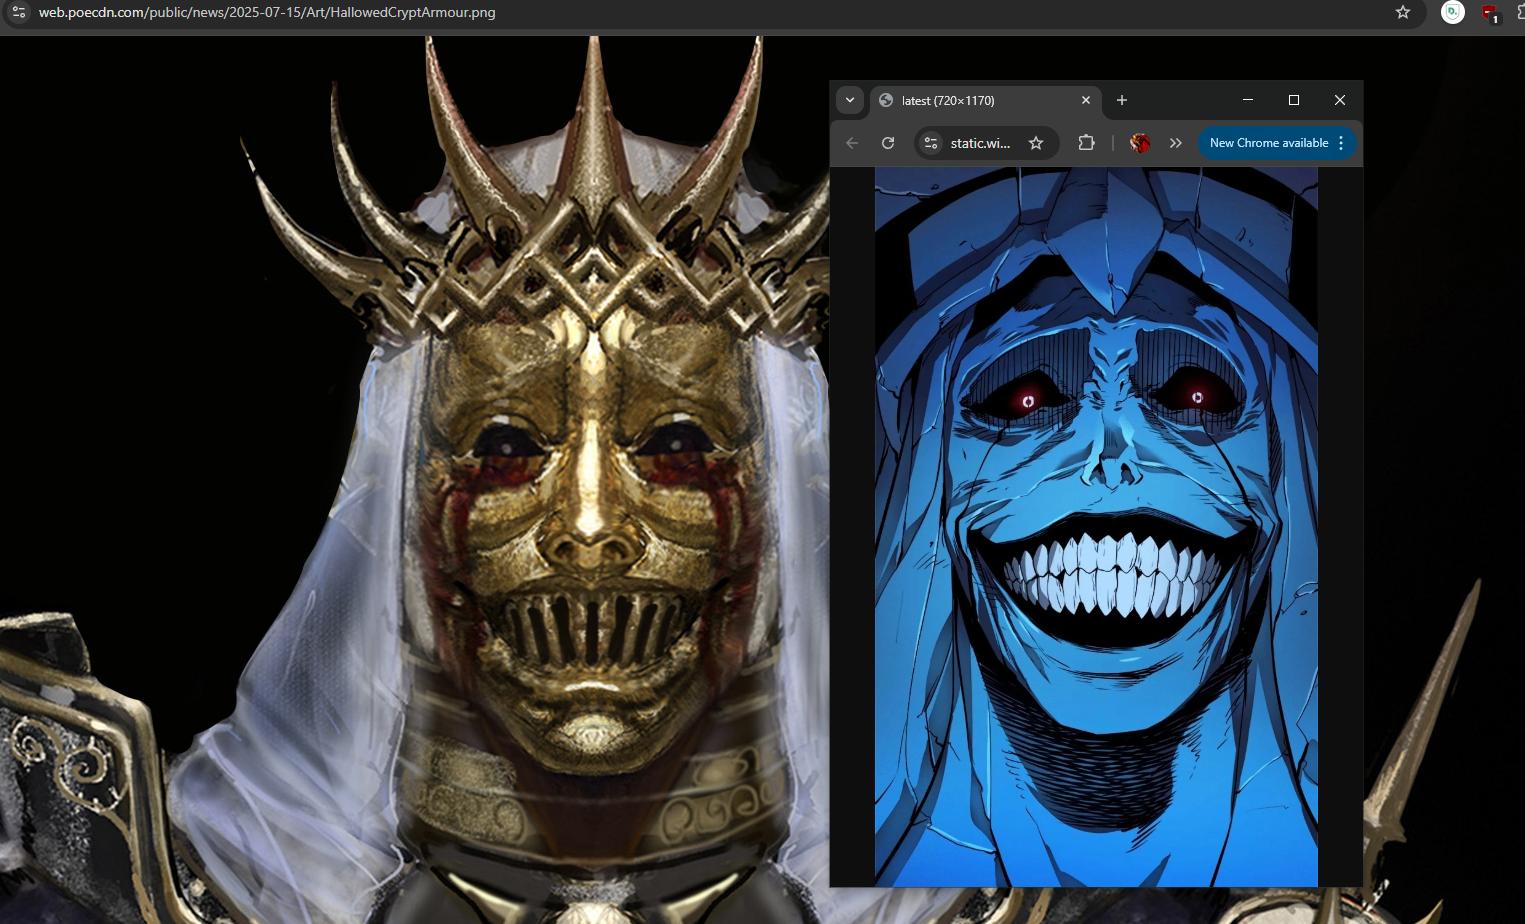Click the site info icon beside web.poecdn.com URL
This screenshot has height=924, width=1525.
pyautogui.click(x=18, y=12)
